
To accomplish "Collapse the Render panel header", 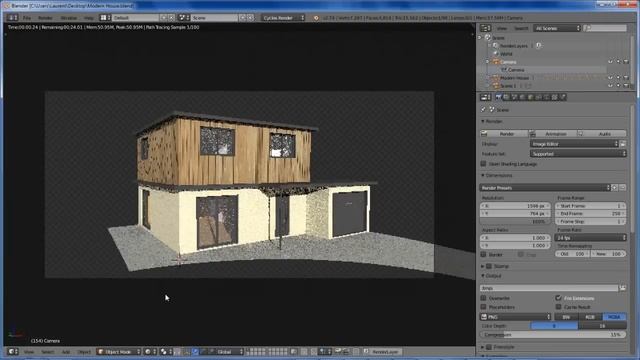I will pos(493,122).
